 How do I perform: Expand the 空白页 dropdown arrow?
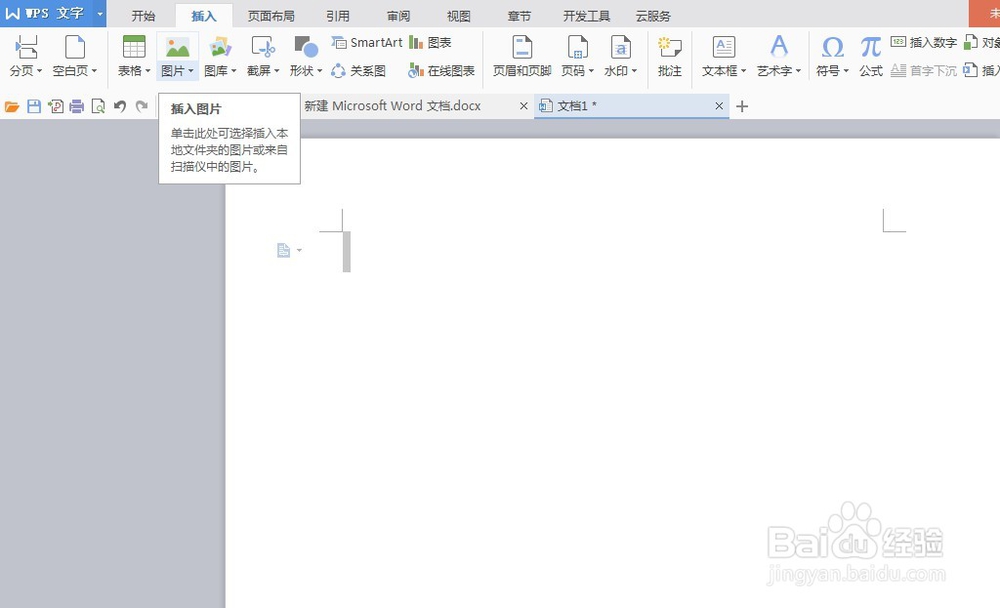pyautogui.click(x=94, y=71)
